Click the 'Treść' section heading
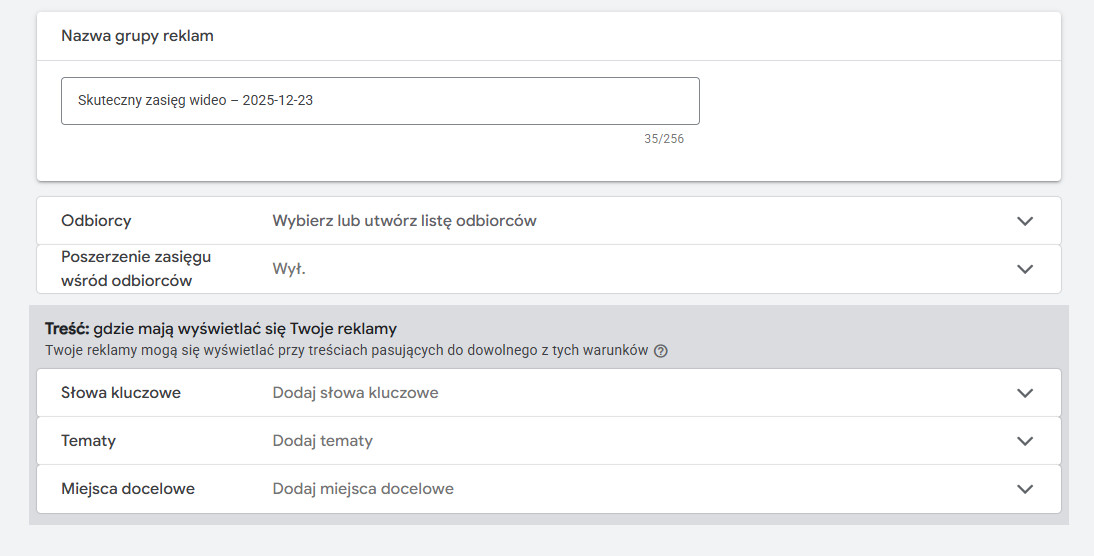The height and width of the screenshot is (556, 1094). click(67, 329)
